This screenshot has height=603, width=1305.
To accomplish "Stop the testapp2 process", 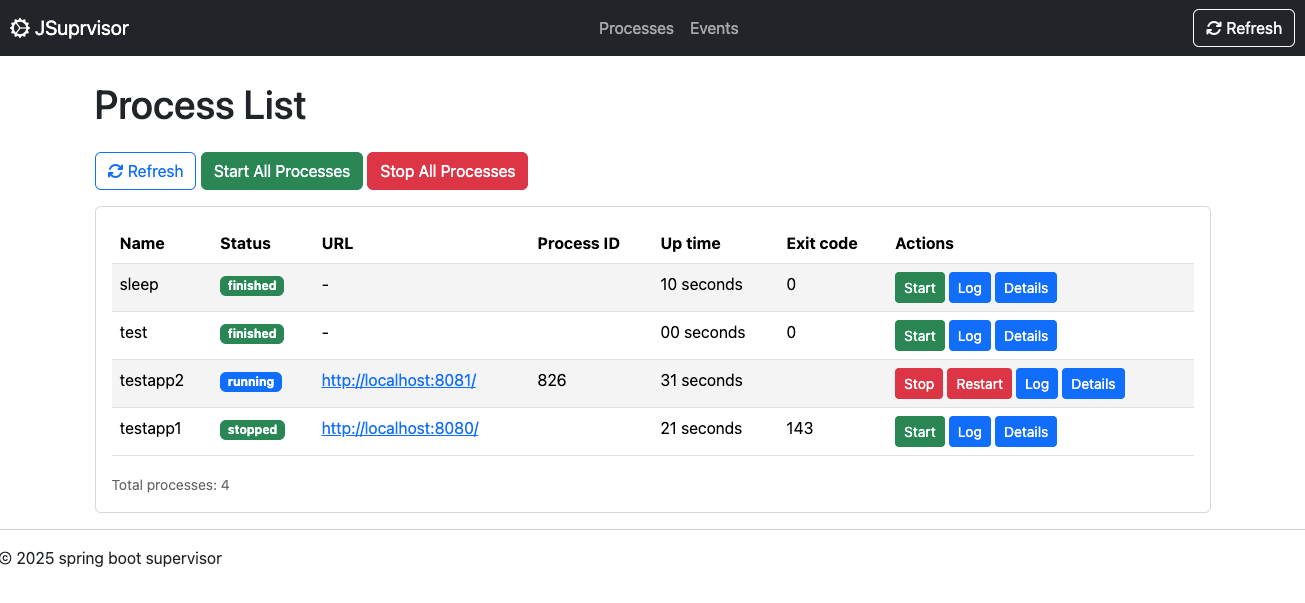I will [918, 383].
